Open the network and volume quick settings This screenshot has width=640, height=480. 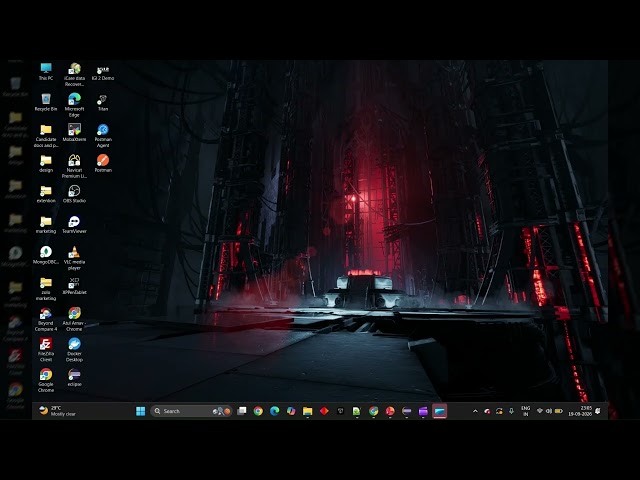[x=549, y=411]
